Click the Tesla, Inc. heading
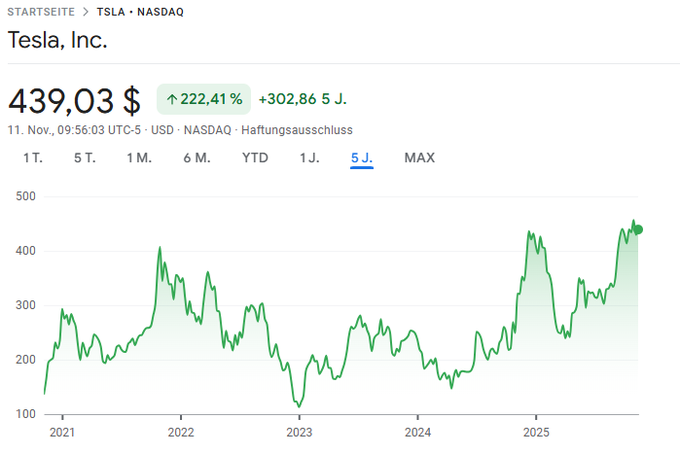 [57, 40]
